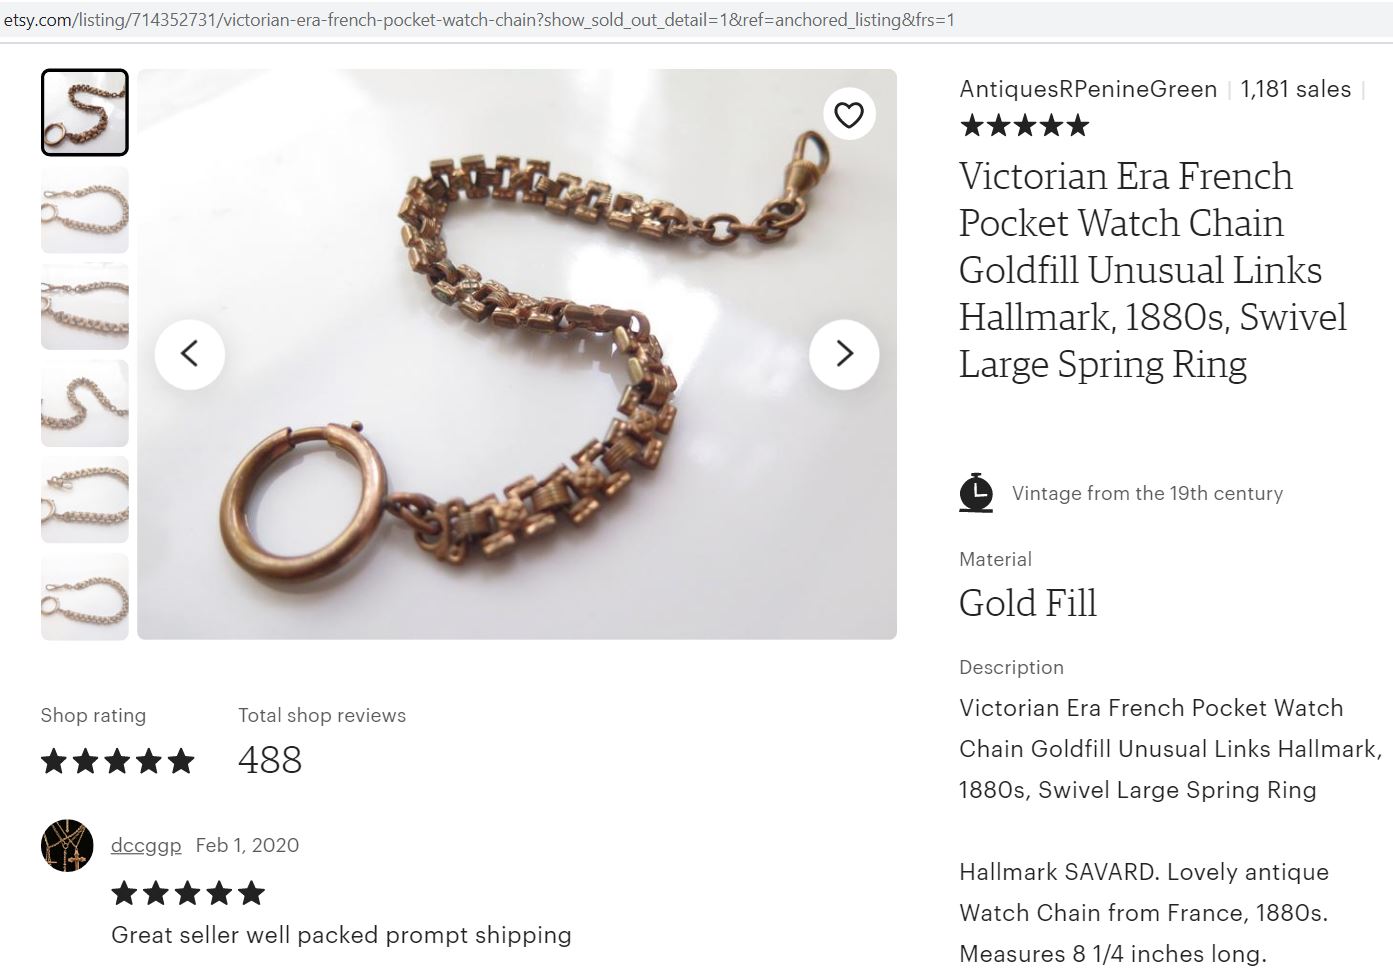This screenshot has height=975, width=1393.
Task: Click the shop rating stars
Action: (x=118, y=761)
